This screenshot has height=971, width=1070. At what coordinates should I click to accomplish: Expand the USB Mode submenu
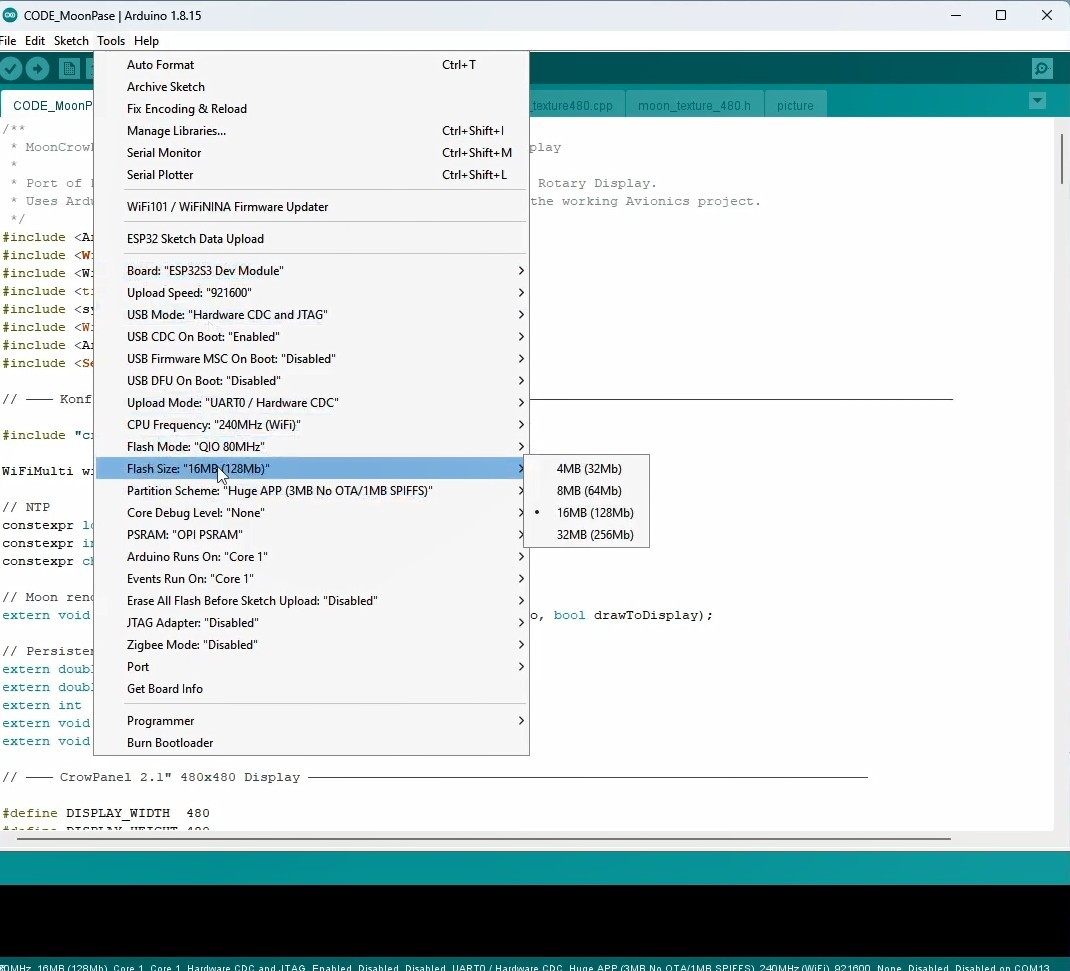pos(312,315)
